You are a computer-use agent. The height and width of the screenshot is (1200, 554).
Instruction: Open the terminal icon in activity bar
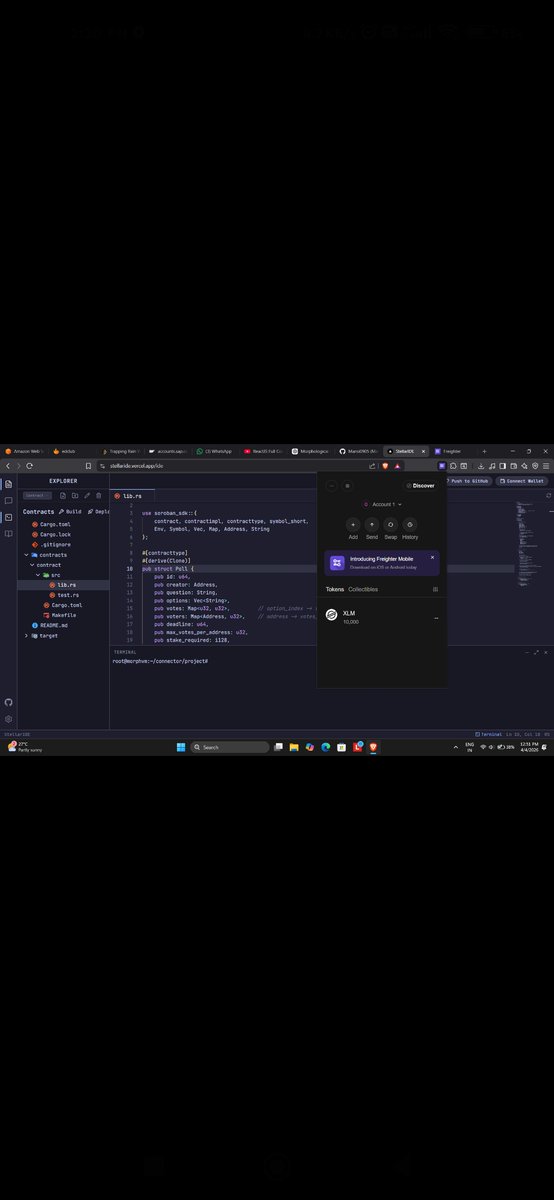tap(8, 517)
